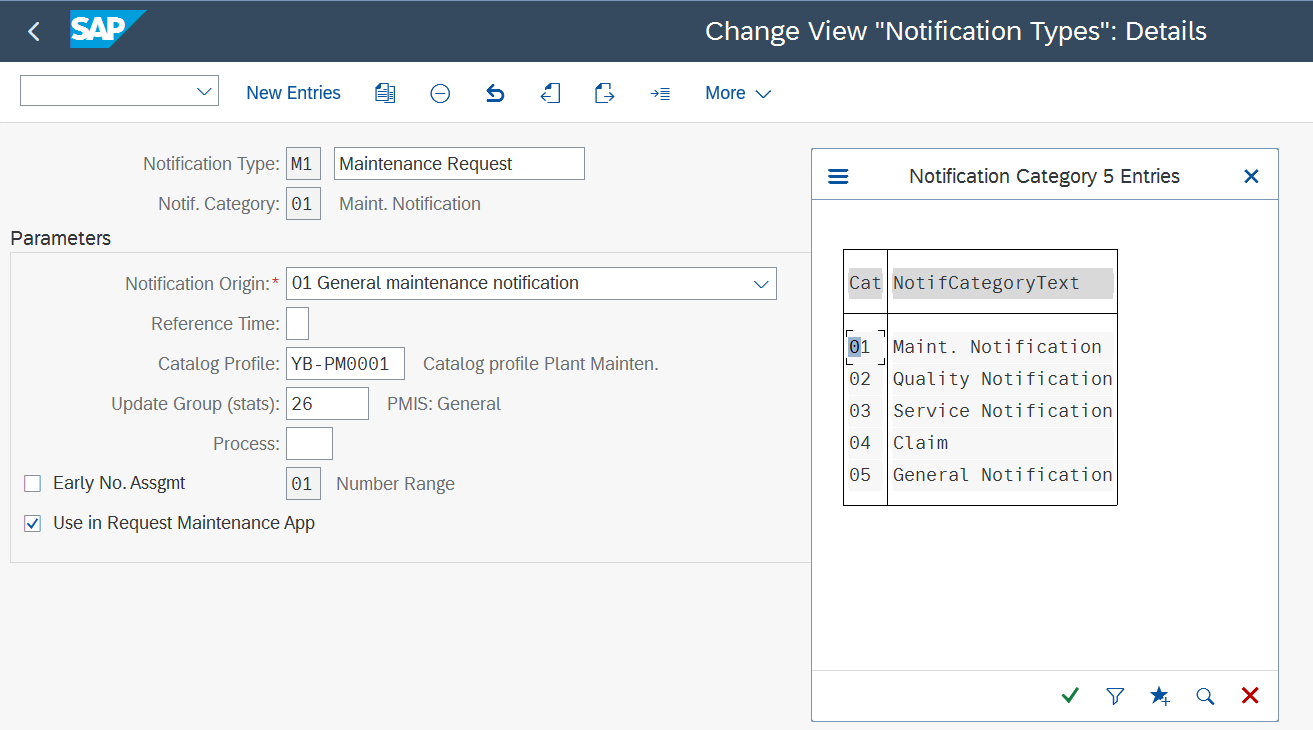This screenshot has width=1313, height=730.
Task: Confirm the dialog with the green checkmark
Action: click(1069, 695)
